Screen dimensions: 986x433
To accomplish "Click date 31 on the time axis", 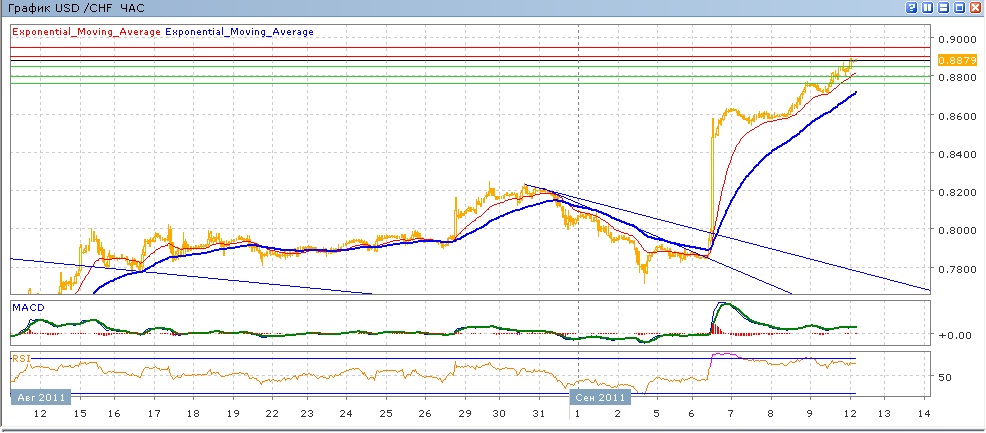I will 540,414.
